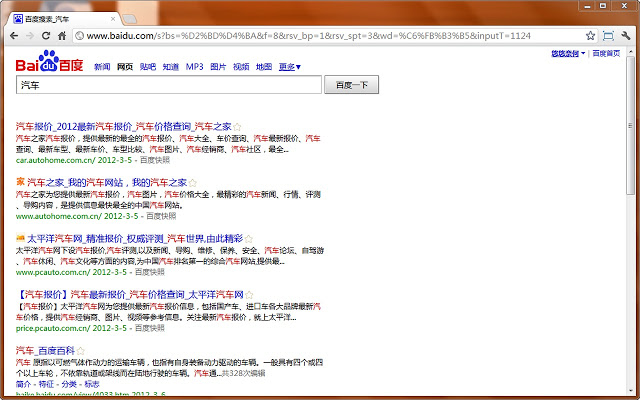640x400 pixels.
Task: Click the green URL www.pcauto.com.cn
Action: pos(53,272)
